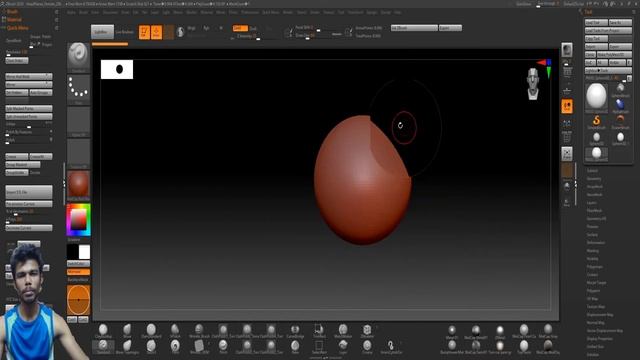Select the hPolish brush in bottom shelf
640x360 pixels.
175,330
